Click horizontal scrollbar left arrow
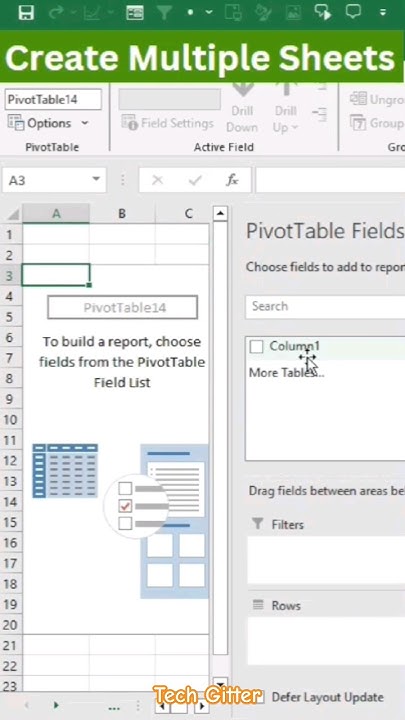 pos(161,707)
